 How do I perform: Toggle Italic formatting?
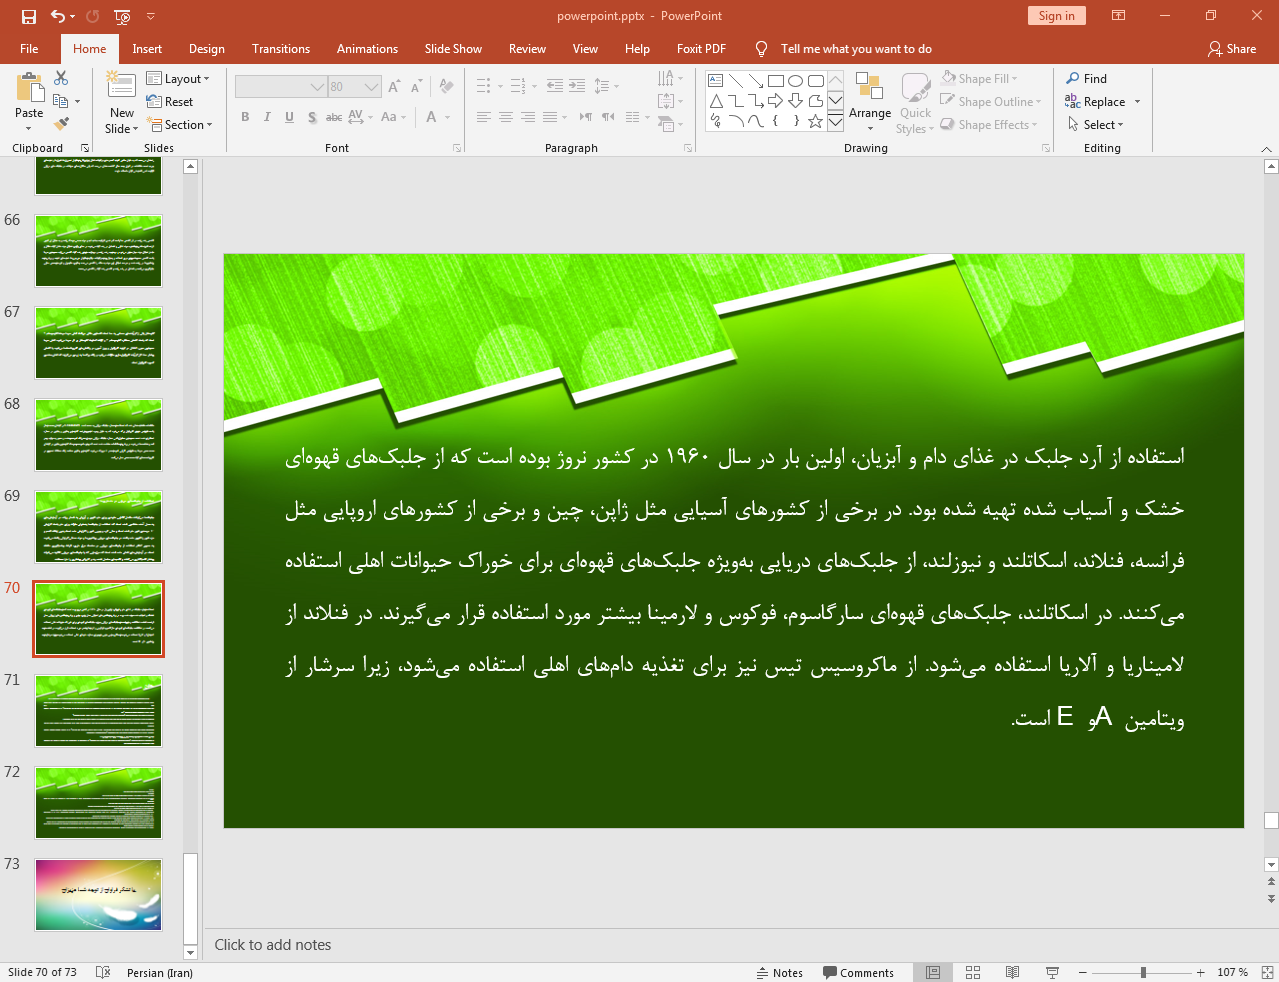tap(267, 117)
